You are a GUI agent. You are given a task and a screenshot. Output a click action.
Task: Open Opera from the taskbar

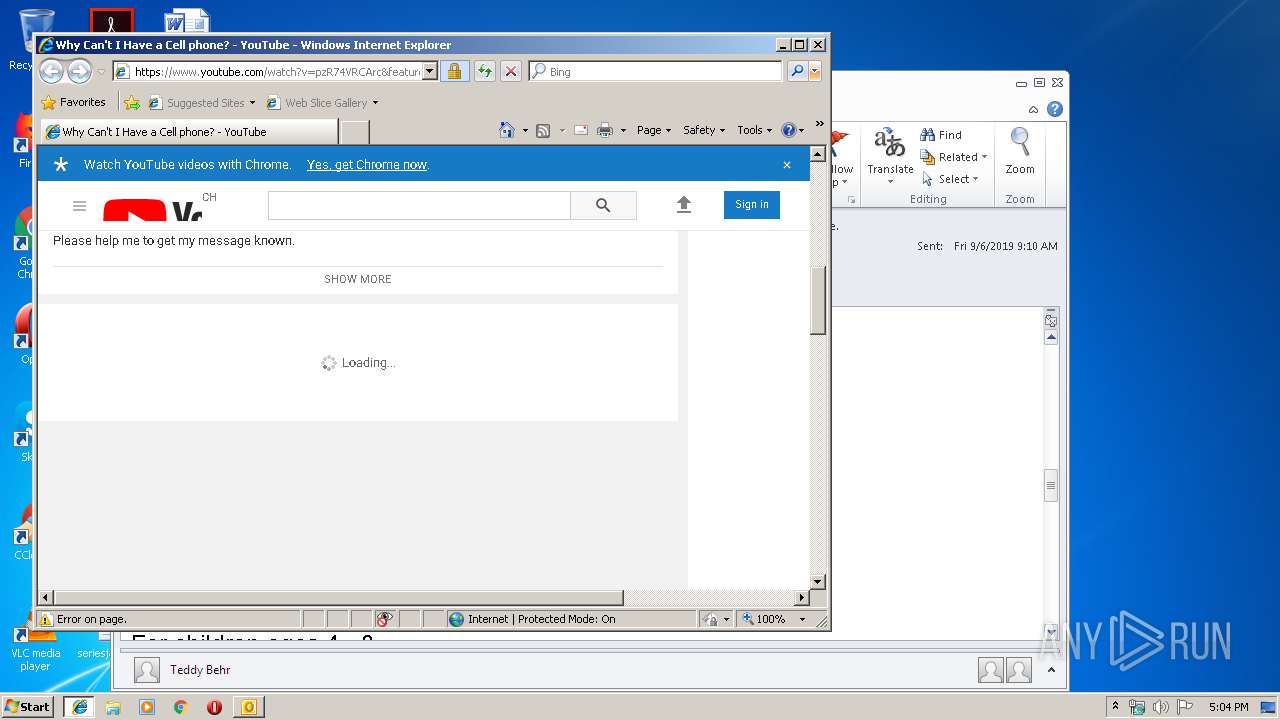click(214, 707)
